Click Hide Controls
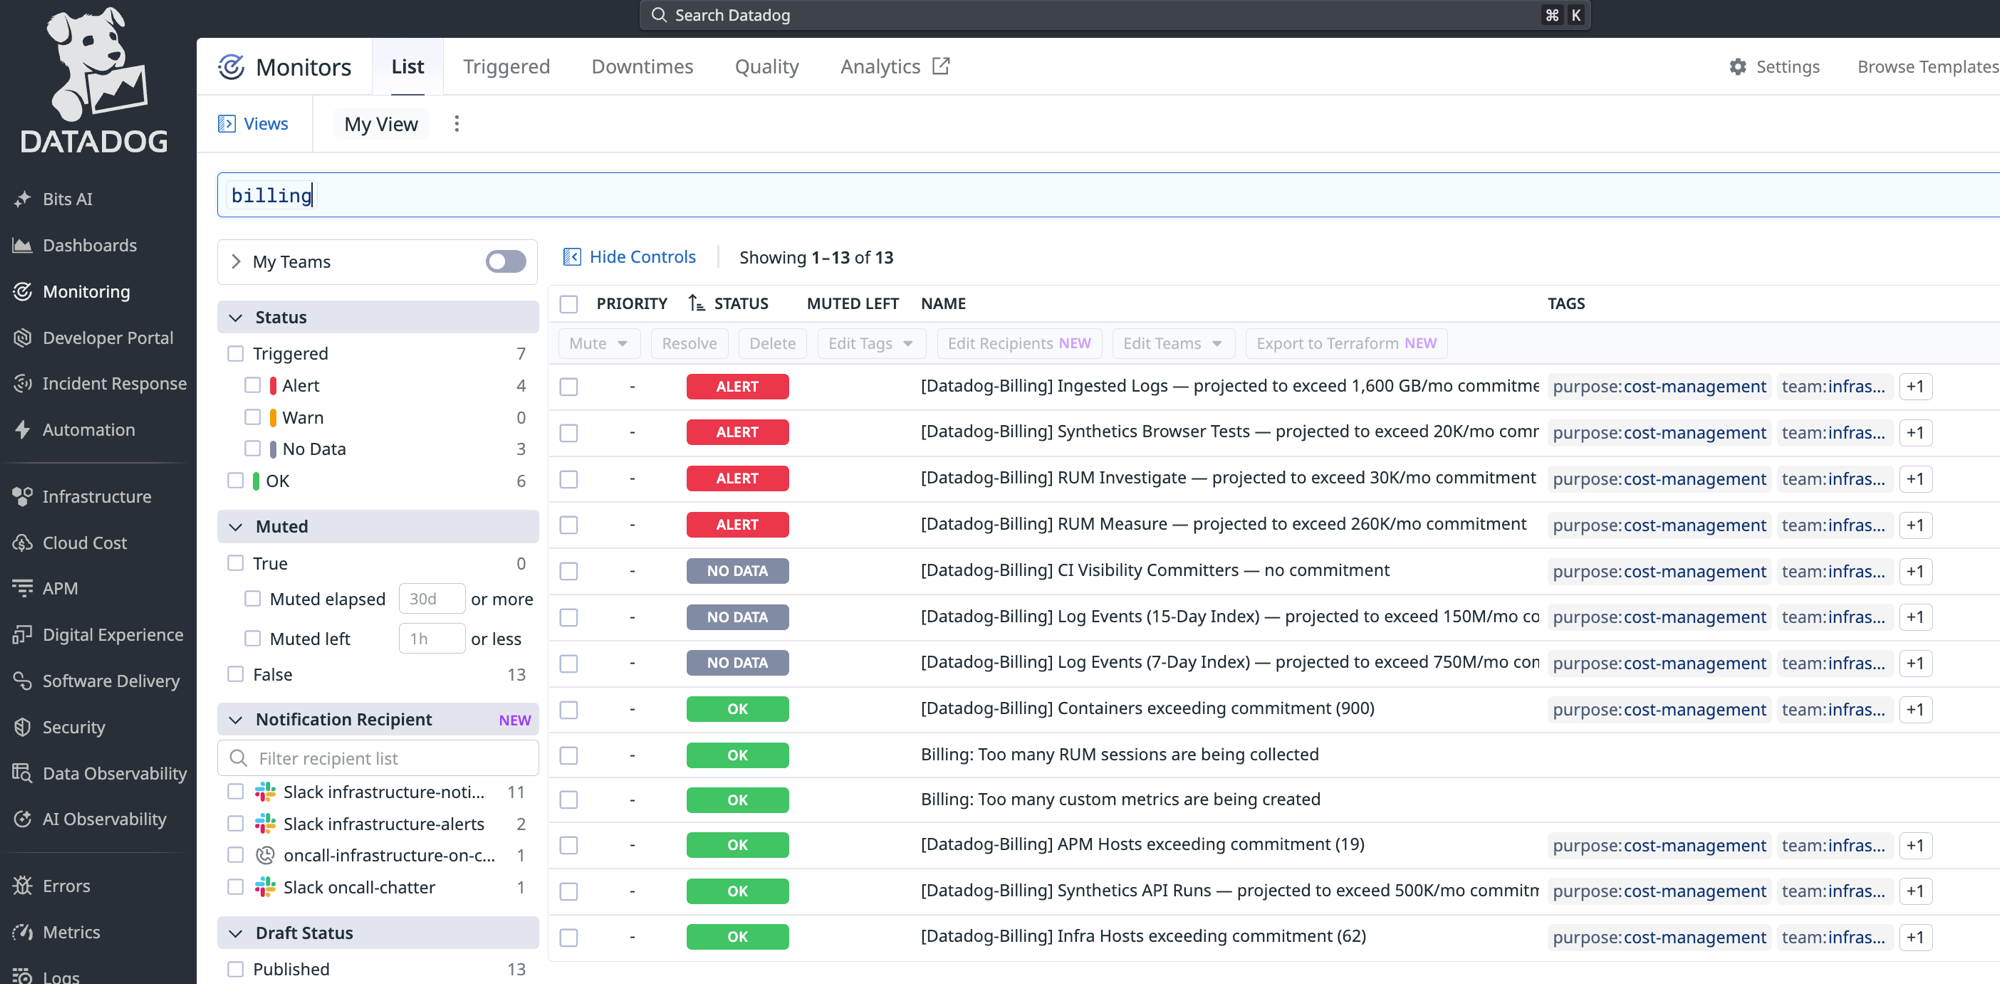 630,257
